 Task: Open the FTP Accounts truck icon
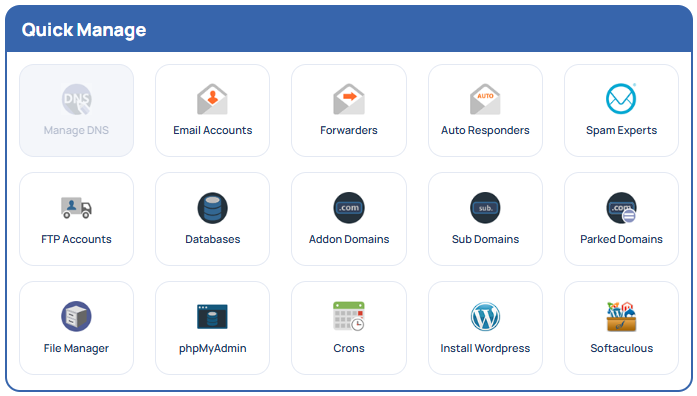76,208
